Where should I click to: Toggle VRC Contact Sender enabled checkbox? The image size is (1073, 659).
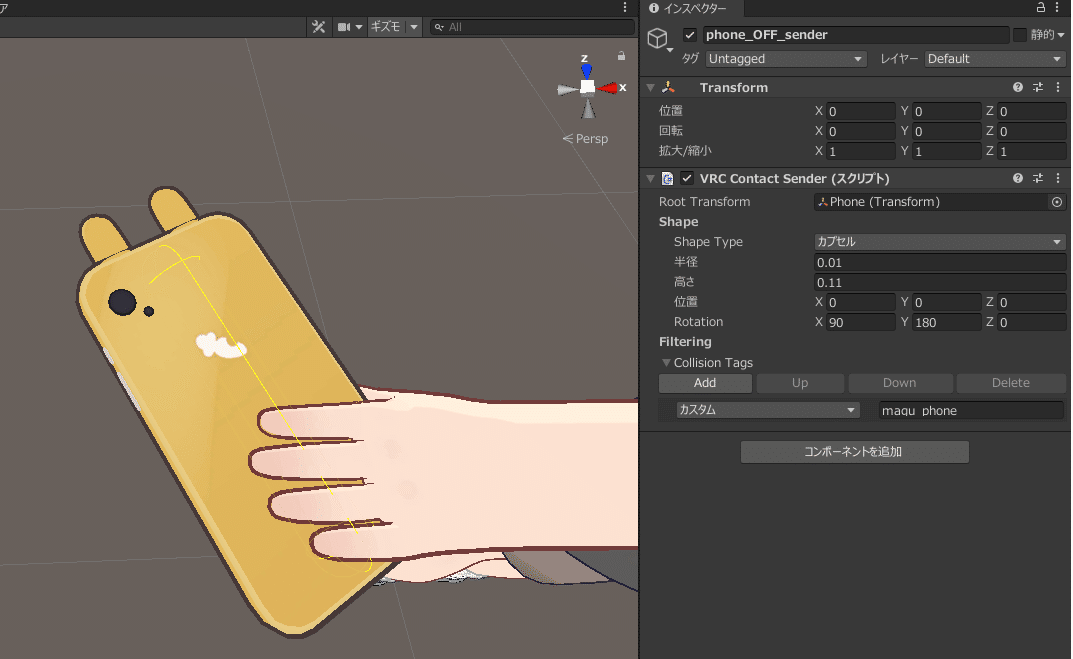pos(687,178)
